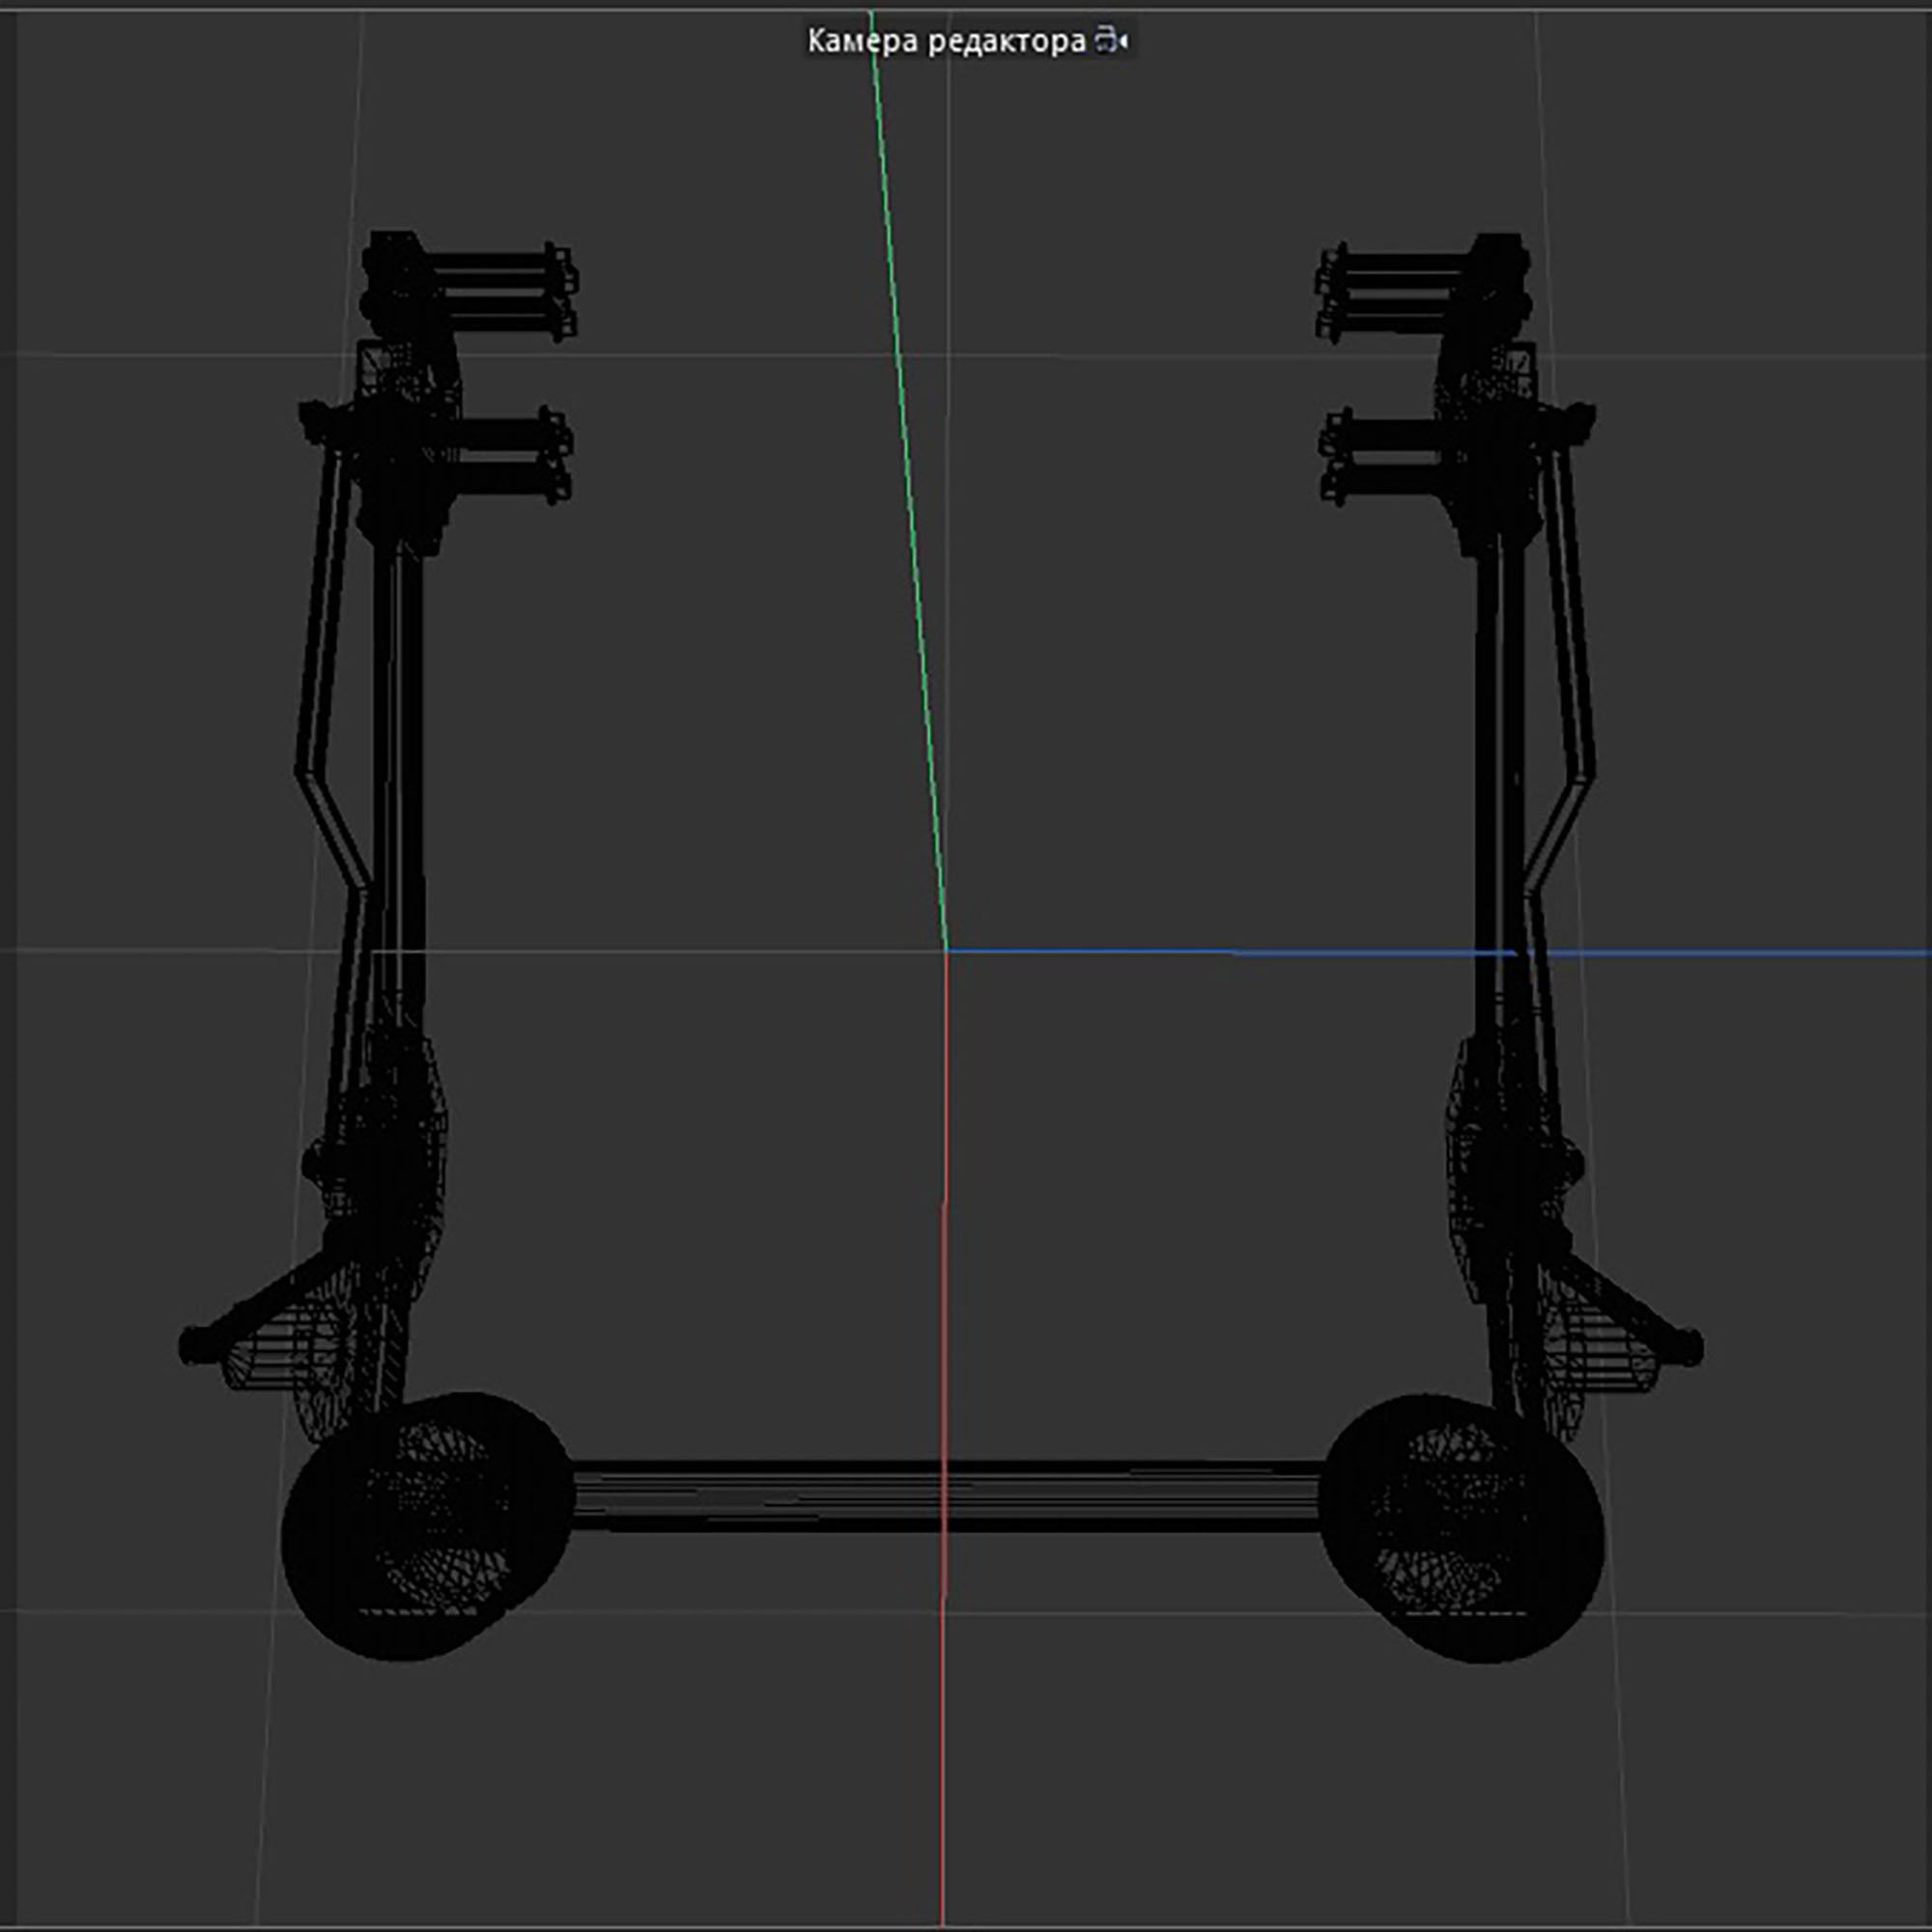Click the "Камера редактора" viewport label

[x=946, y=41]
